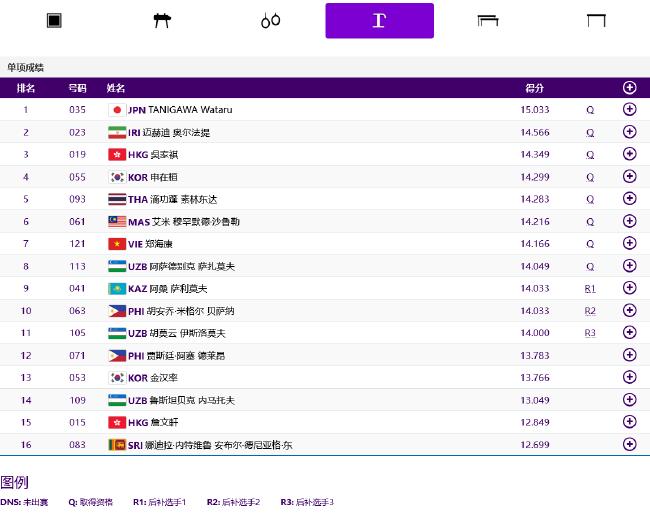The width and height of the screenshot is (650, 516).
Task: Expand details for UZB rank 8 row
Action: tap(629, 266)
